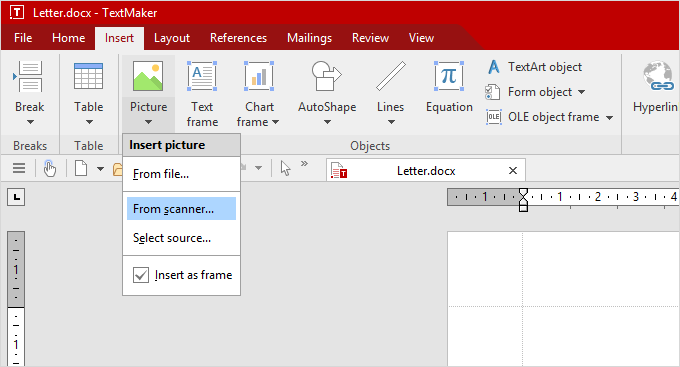
Task: Open new document dropdown arrow in toolbar
Action: [100, 168]
